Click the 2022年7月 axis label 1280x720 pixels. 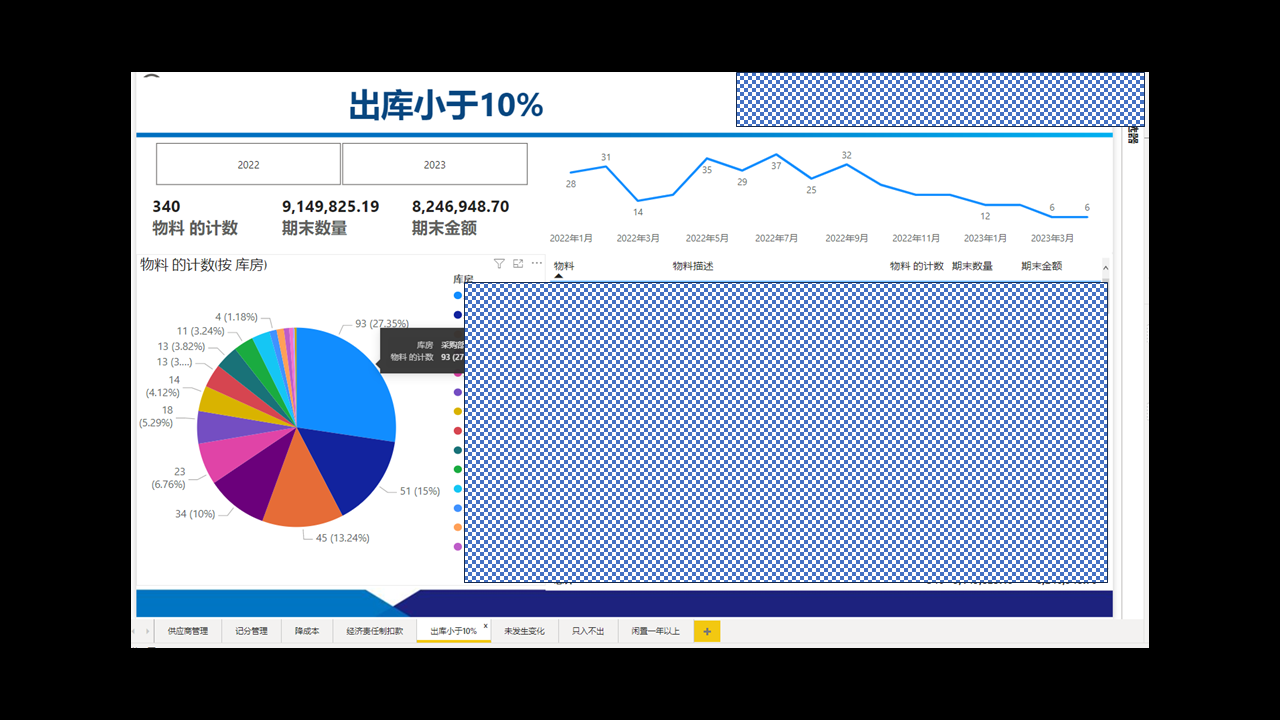coord(776,238)
